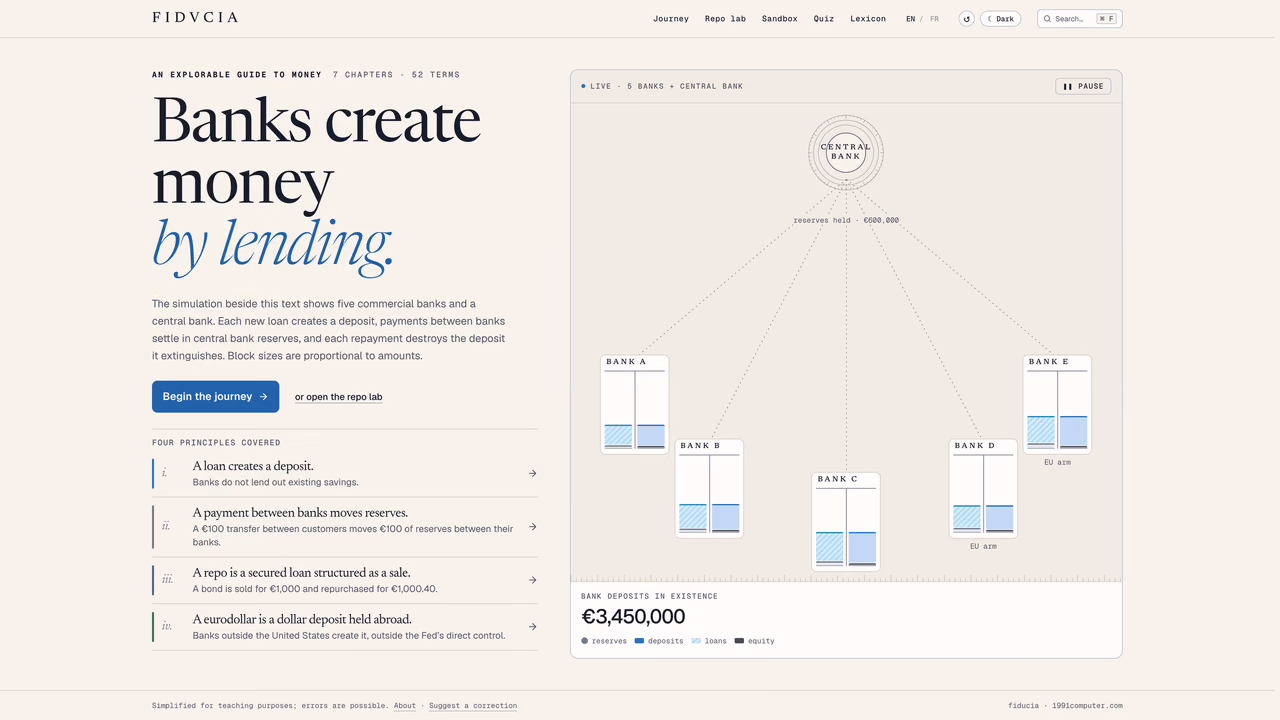Click the '7 CHAPTERS' text
Viewport: 1280px width, 720px height.
coord(362,75)
